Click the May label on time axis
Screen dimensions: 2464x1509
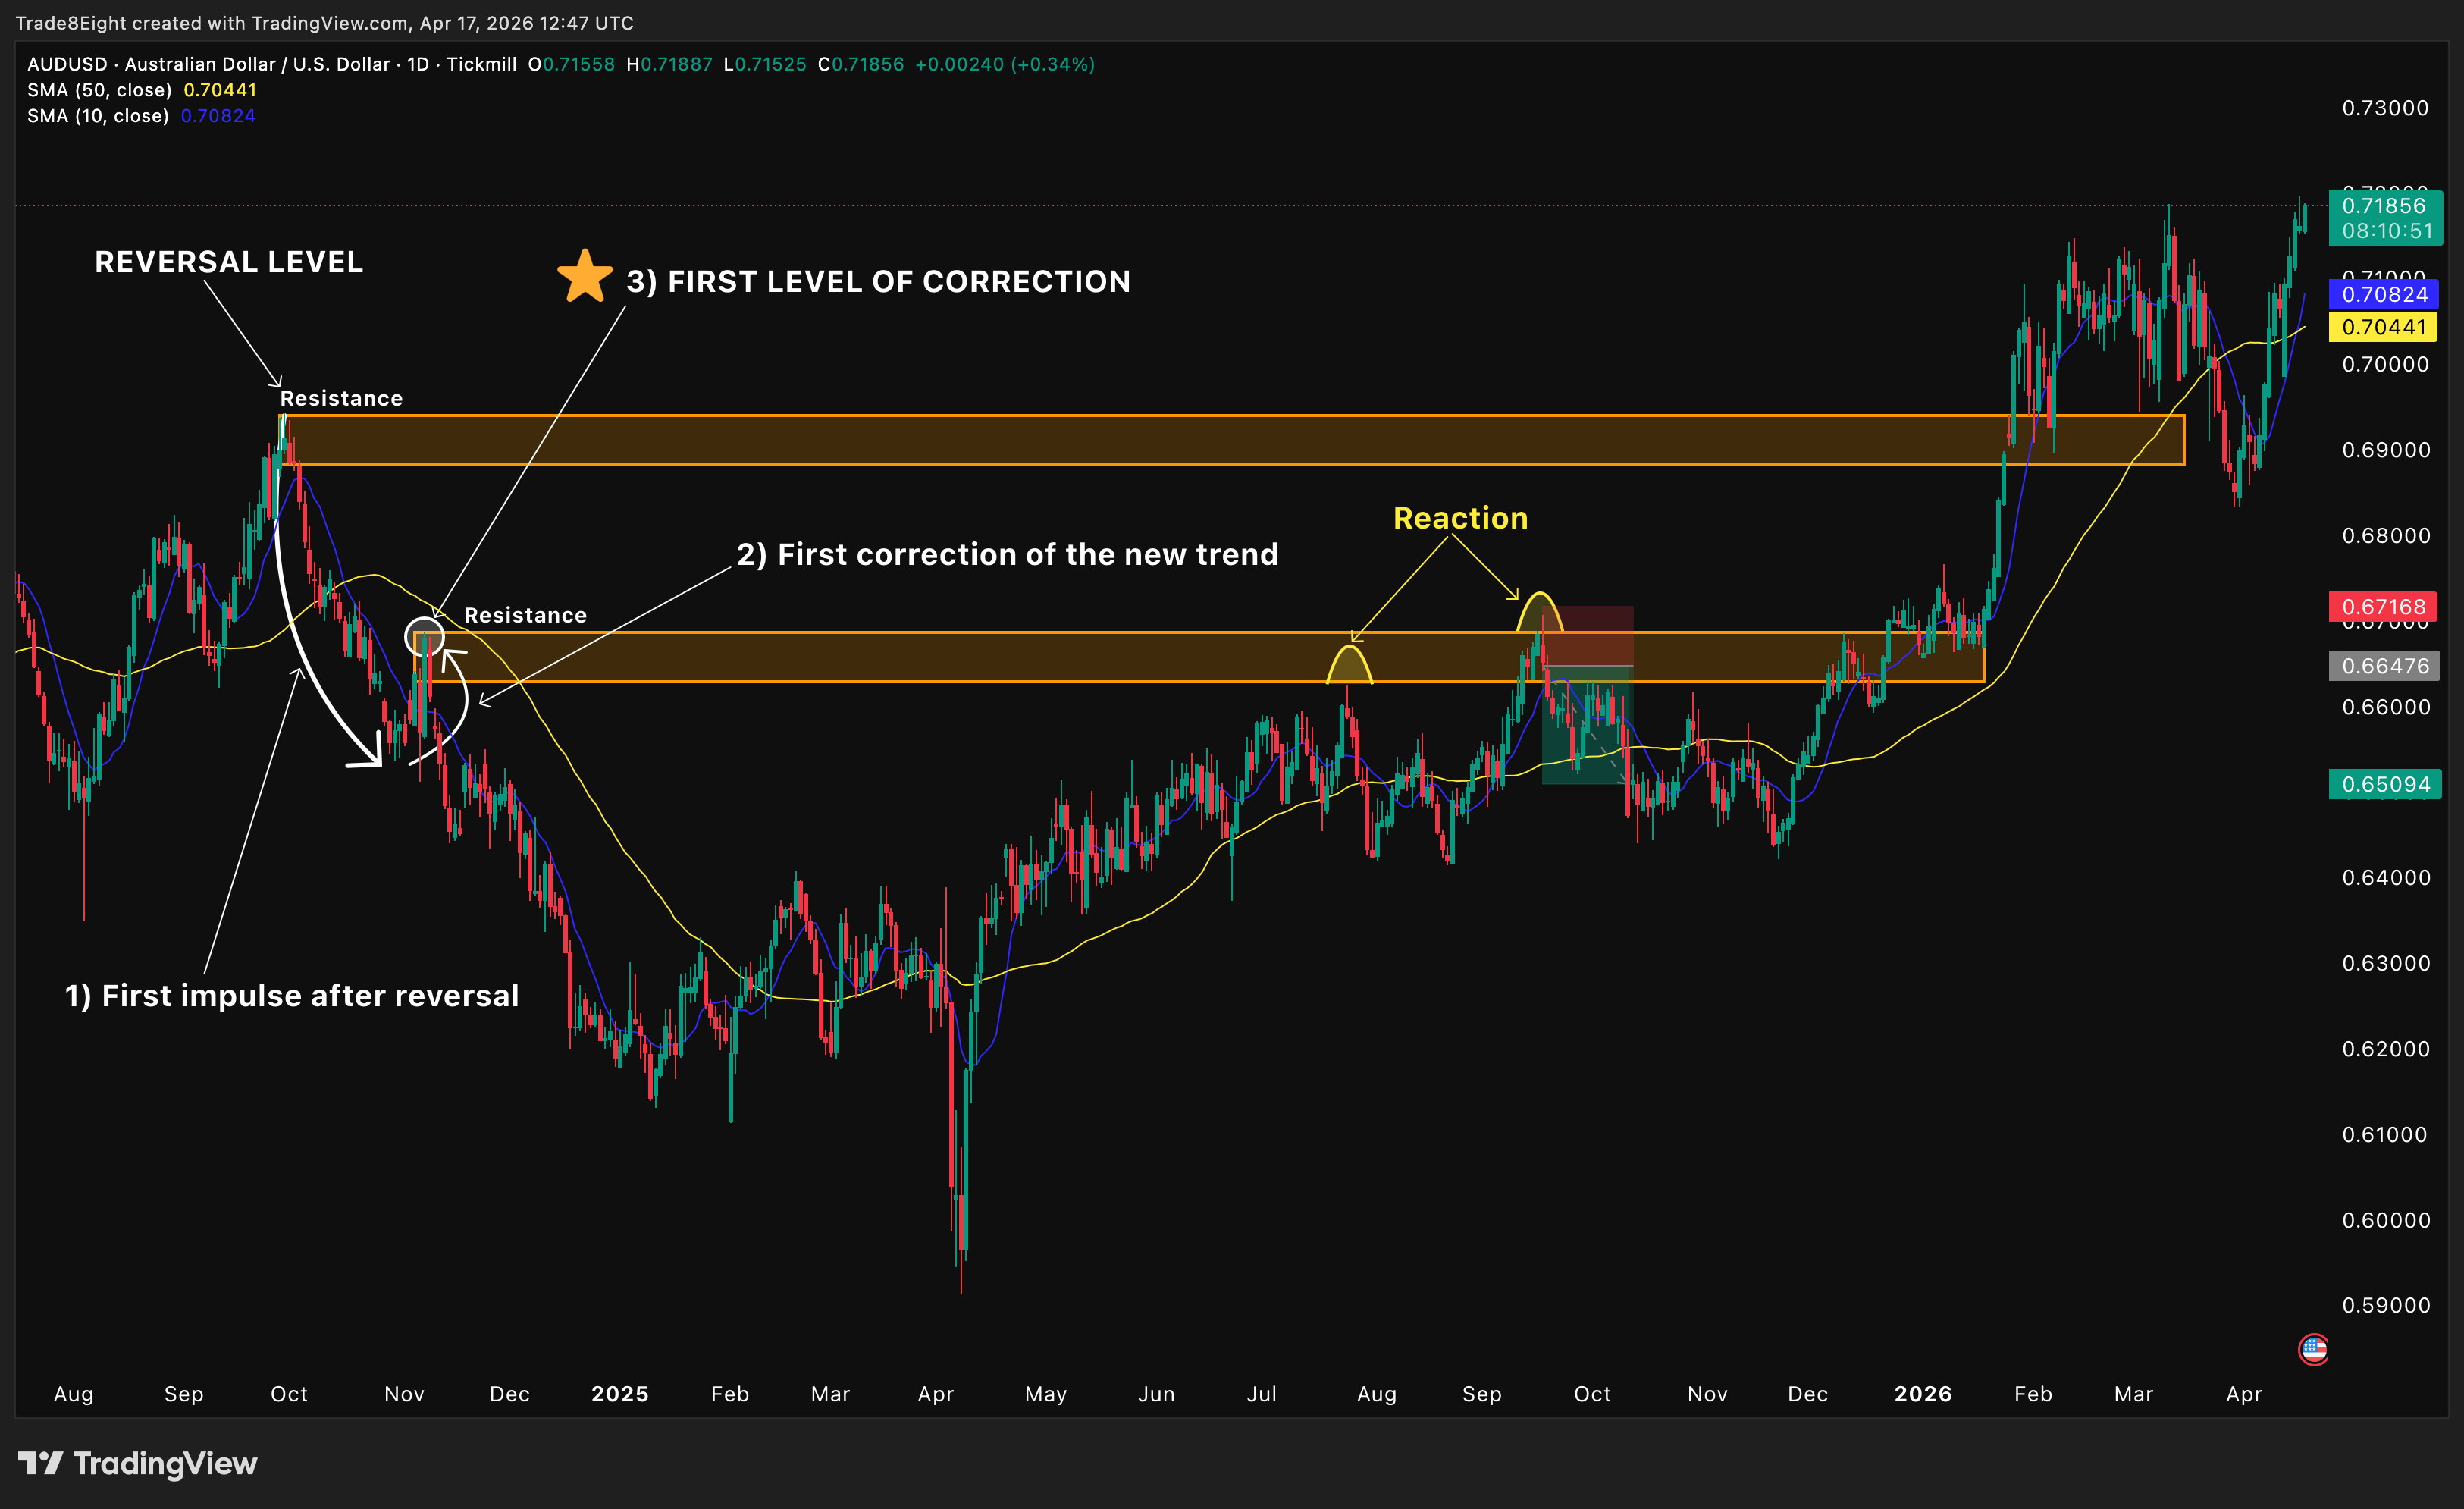pyautogui.click(x=1046, y=1394)
